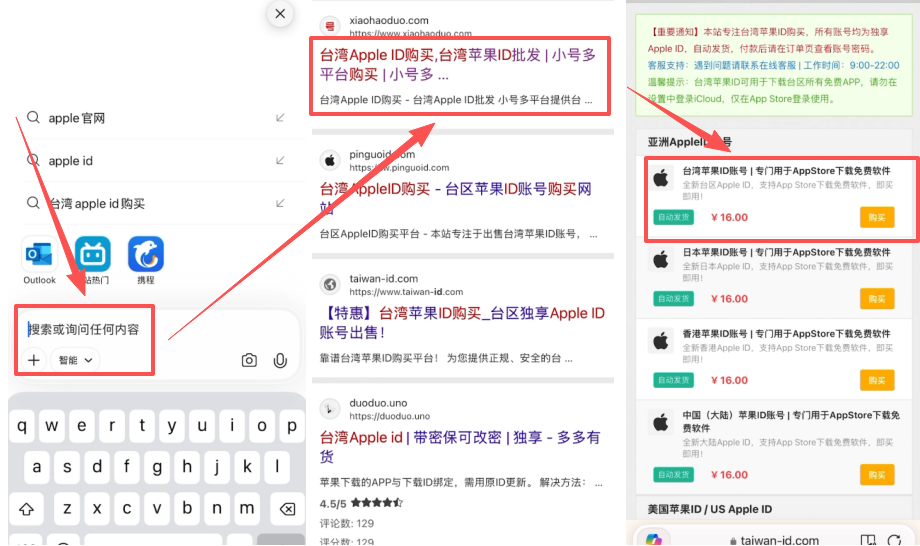Fill 'apple 官网' suggestion using arrow icon

pos(280,118)
